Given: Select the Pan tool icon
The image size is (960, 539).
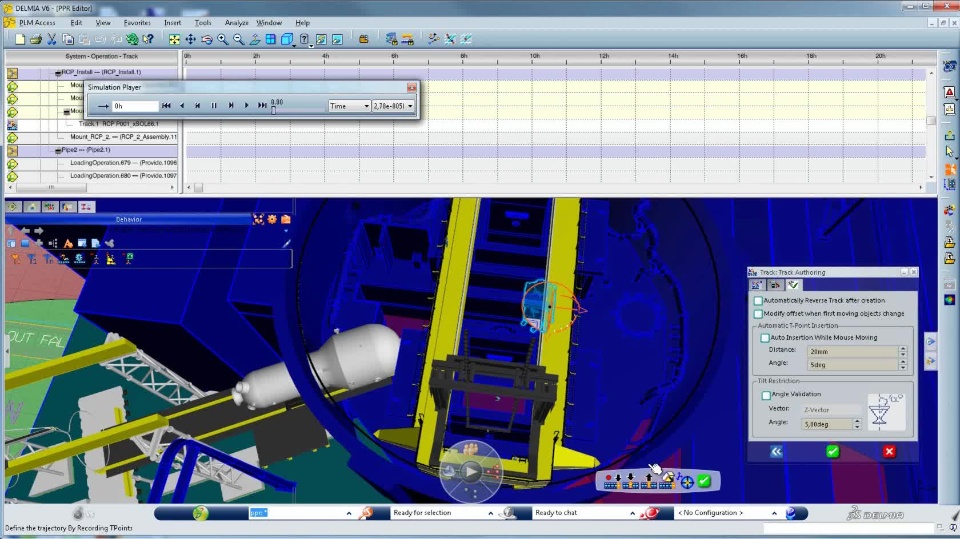Looking at the screenshot, I should 190,39.
